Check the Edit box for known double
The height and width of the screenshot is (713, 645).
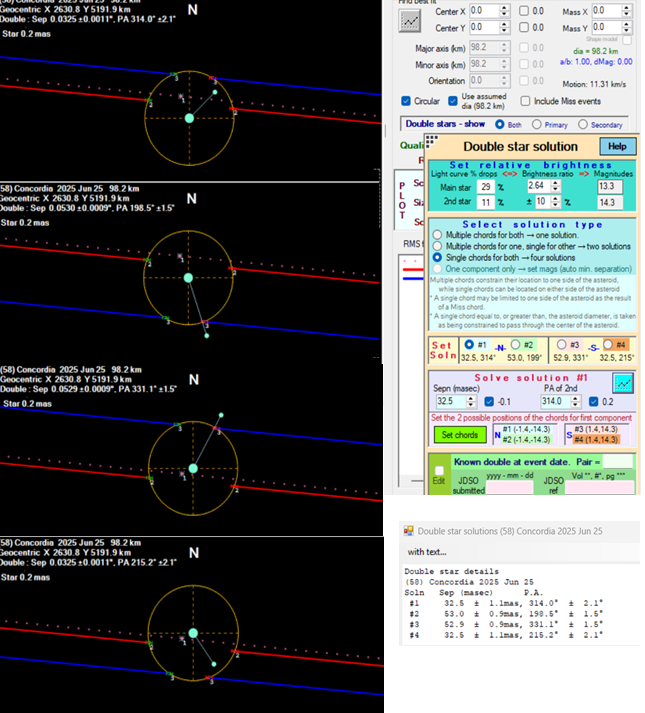[439, 470]
